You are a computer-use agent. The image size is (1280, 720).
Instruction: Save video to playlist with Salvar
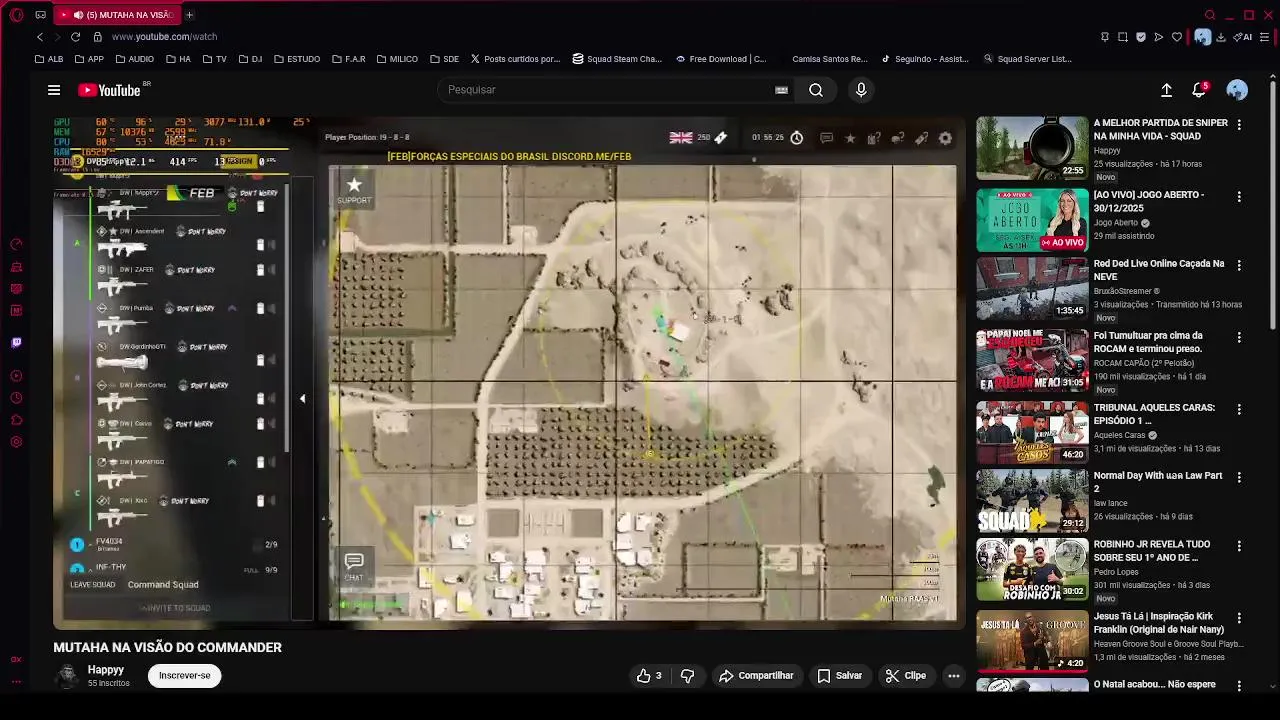pyautogui.click(x=839, y=676)
